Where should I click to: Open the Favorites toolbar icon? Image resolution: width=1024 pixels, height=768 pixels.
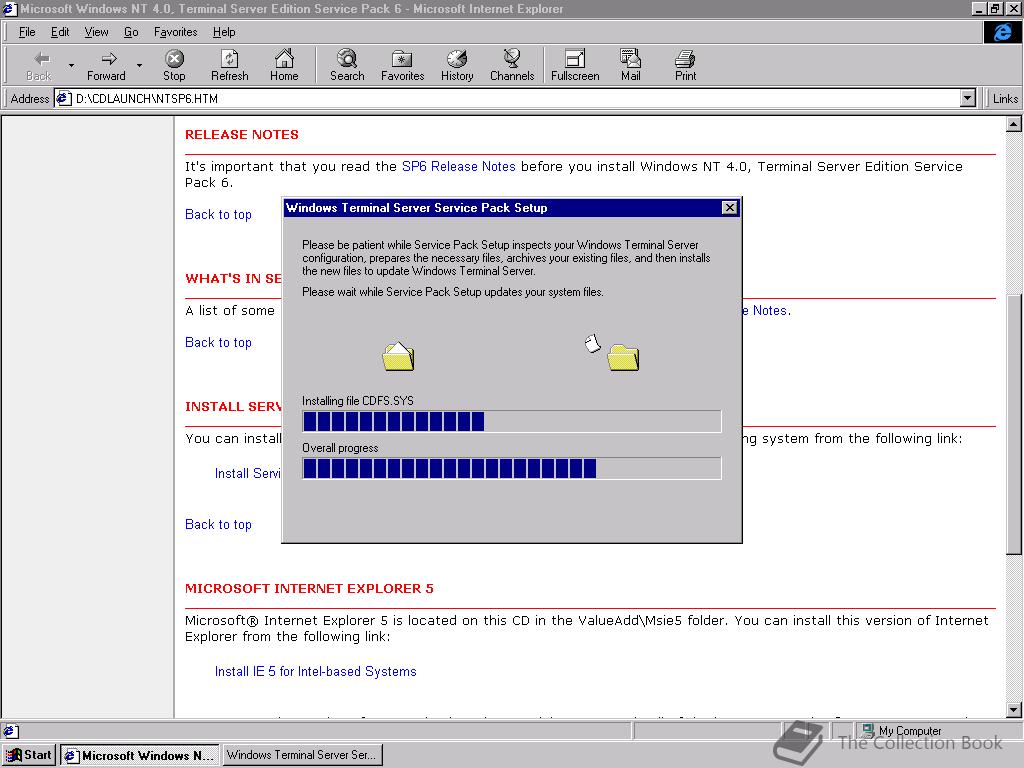tap(402, 59)
